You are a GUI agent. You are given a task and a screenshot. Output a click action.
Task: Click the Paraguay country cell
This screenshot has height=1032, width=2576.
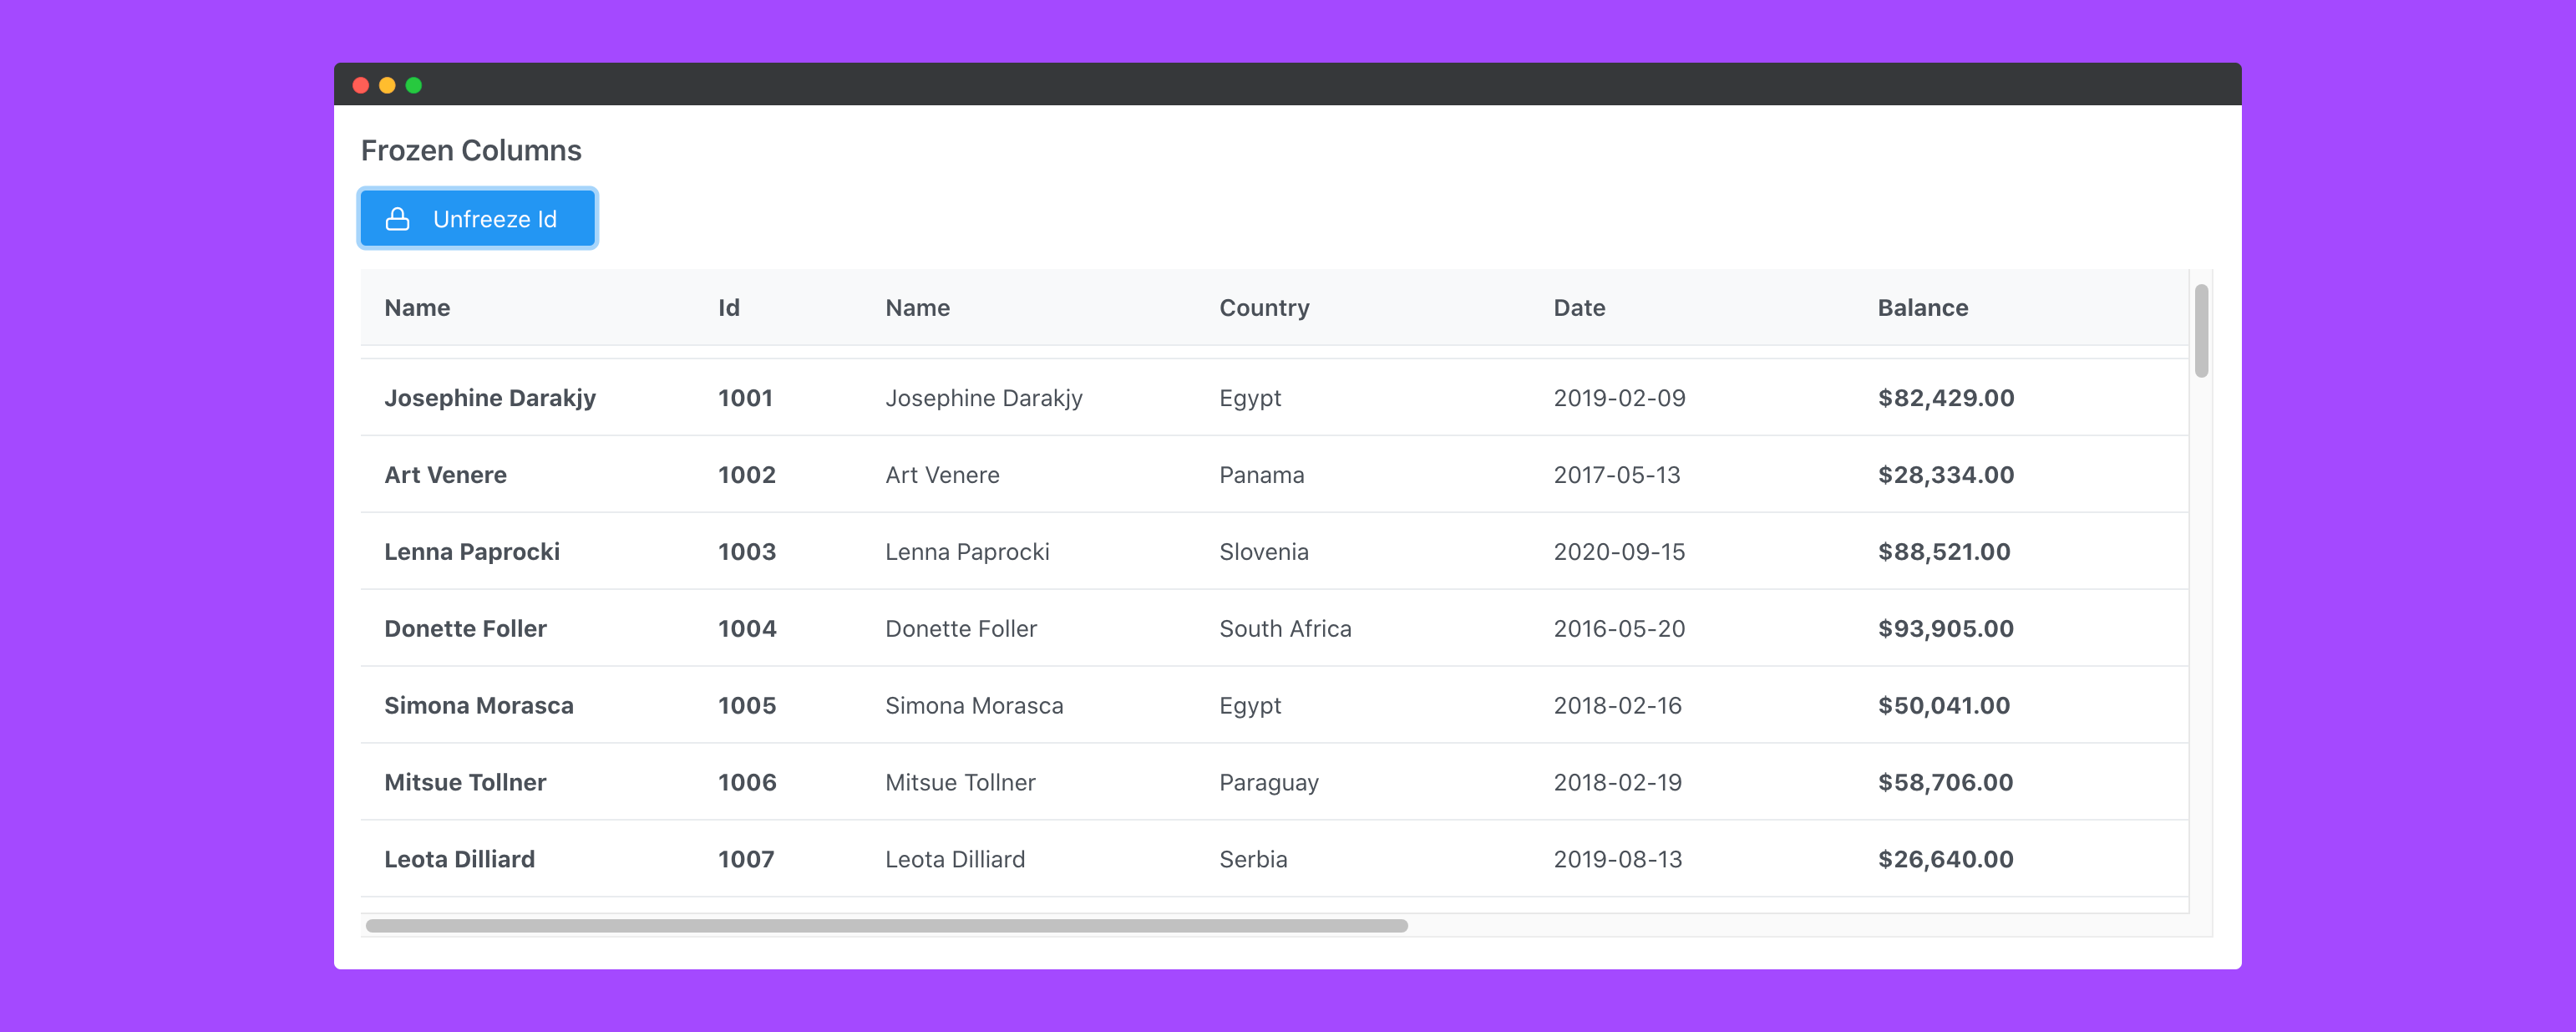coord(1268,783)
